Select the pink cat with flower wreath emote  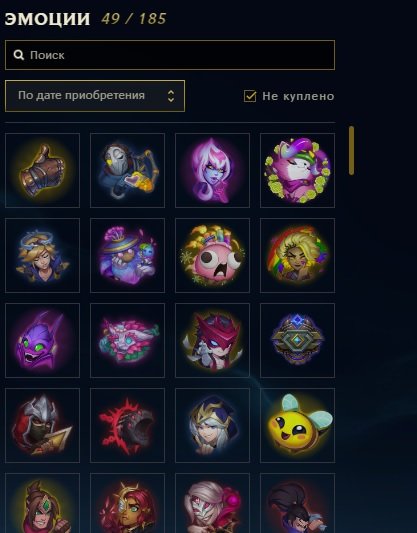(x=297, y=170)
